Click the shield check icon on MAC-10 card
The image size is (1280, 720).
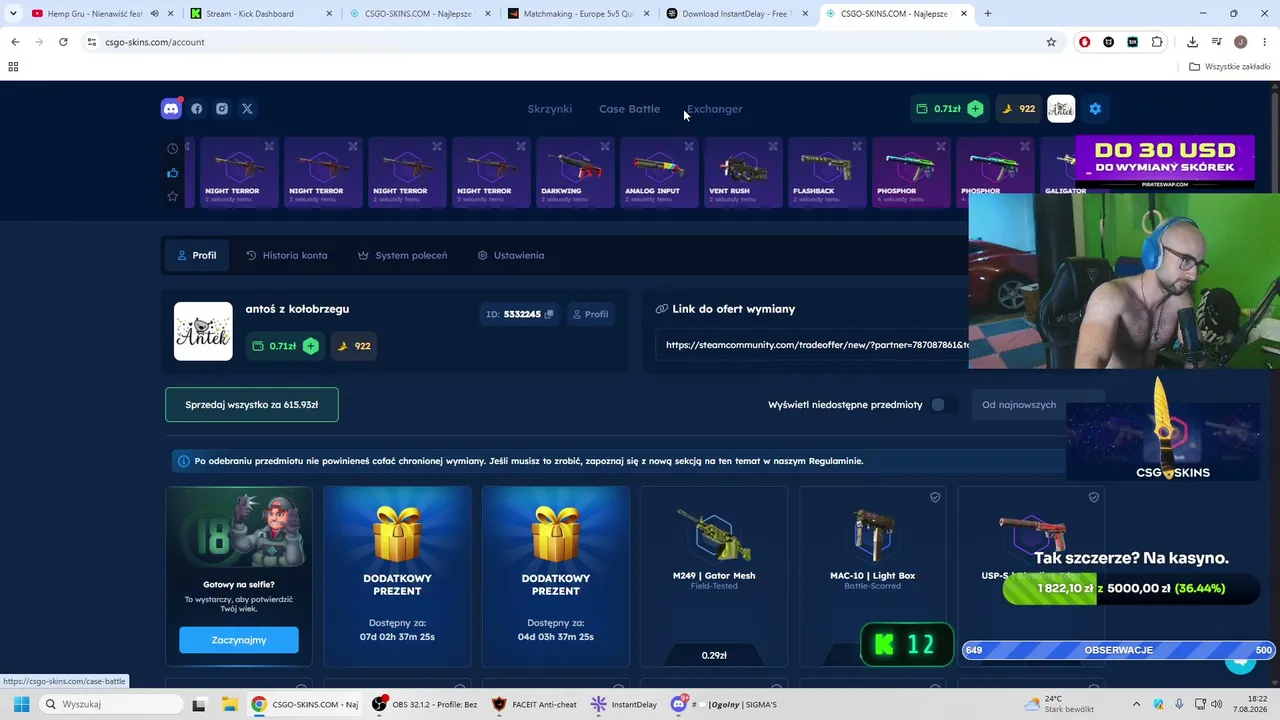pyautogui.click(x=935, y=497)
